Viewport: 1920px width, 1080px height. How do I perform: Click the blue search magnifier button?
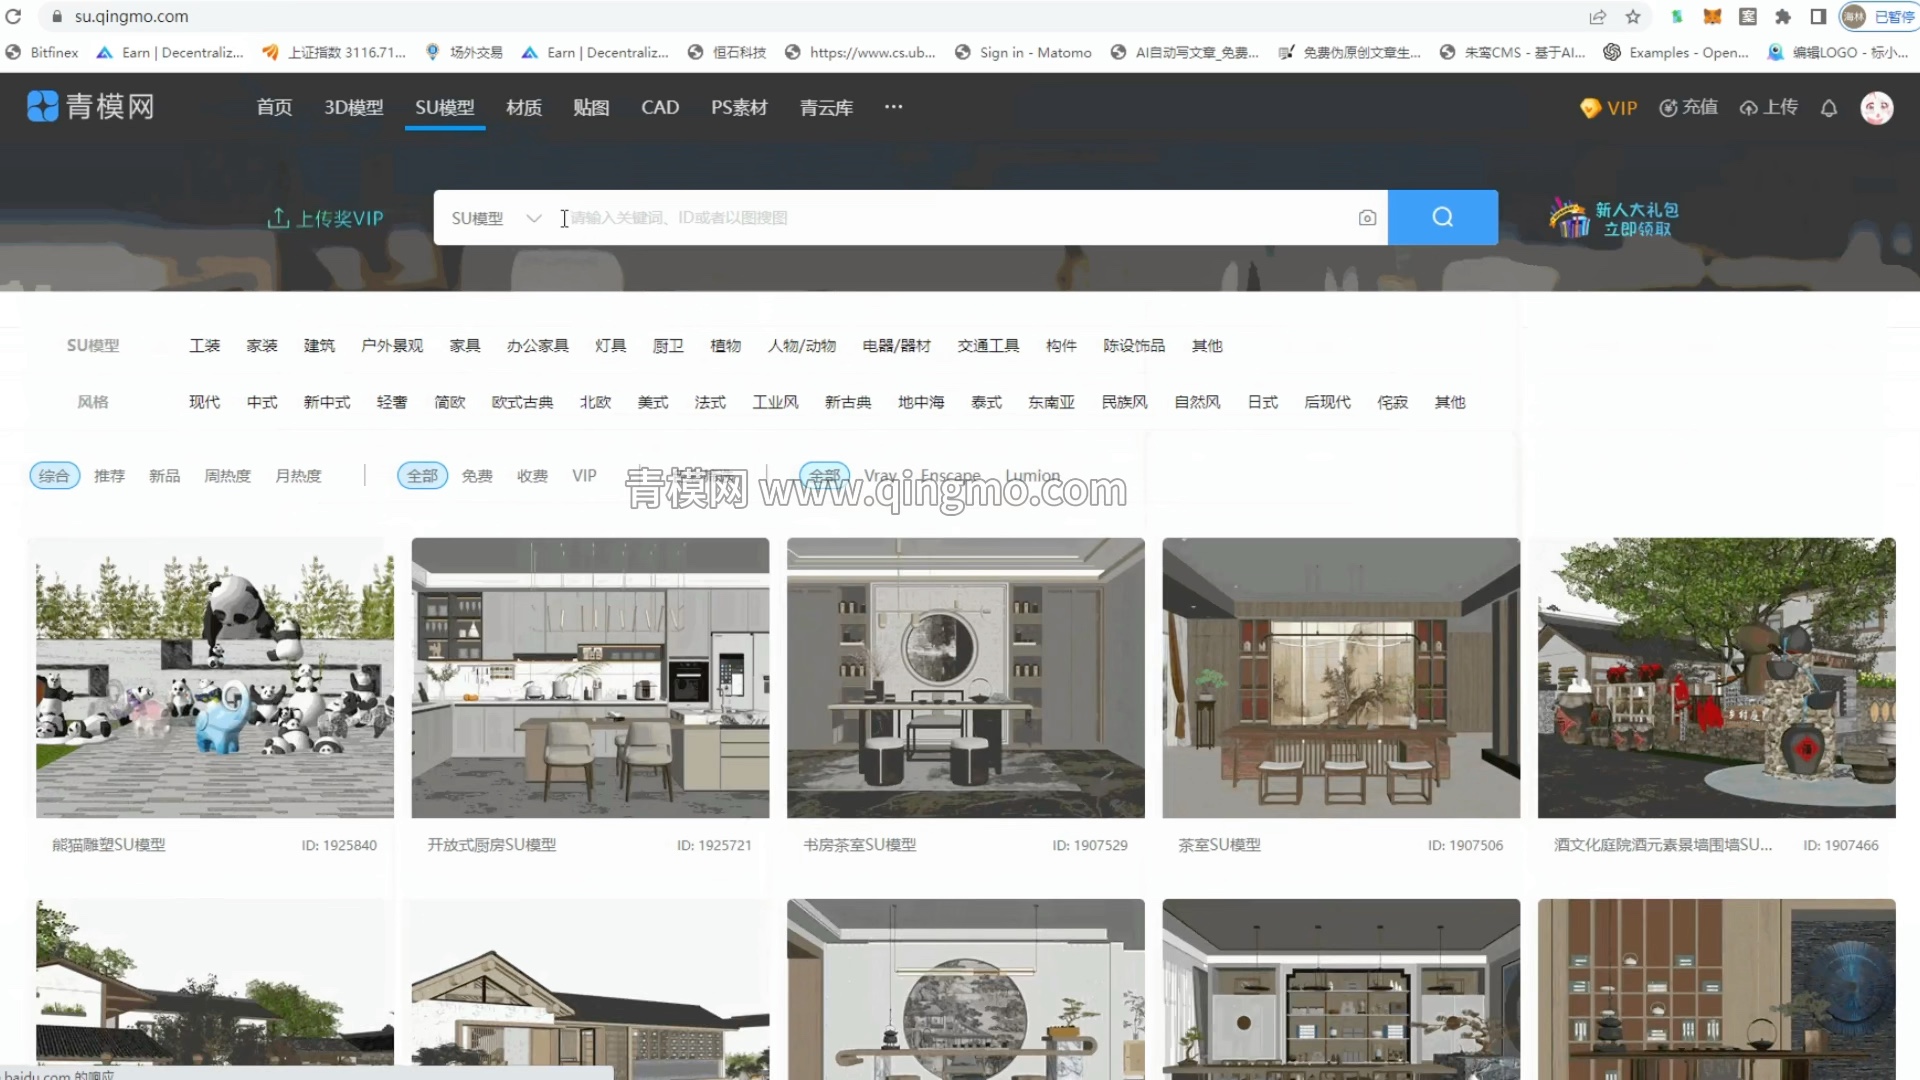(x=1442, y=217)
